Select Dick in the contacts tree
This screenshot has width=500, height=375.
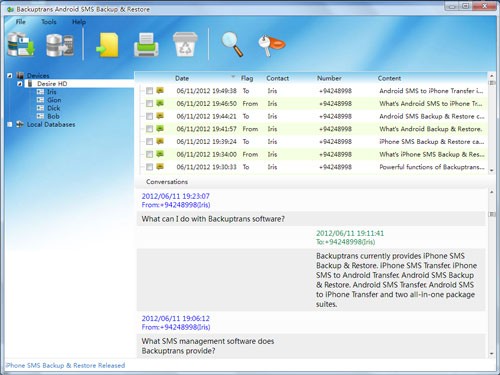pyautogui.click(x=54, y=108)
